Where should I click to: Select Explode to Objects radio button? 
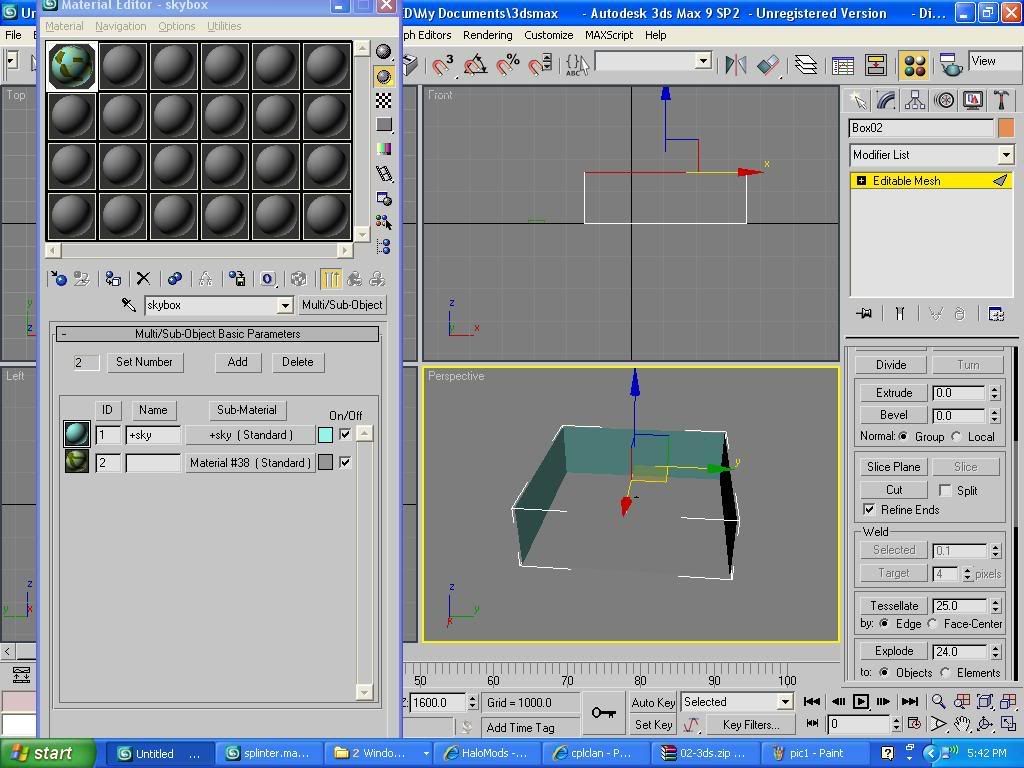[884, 672]
